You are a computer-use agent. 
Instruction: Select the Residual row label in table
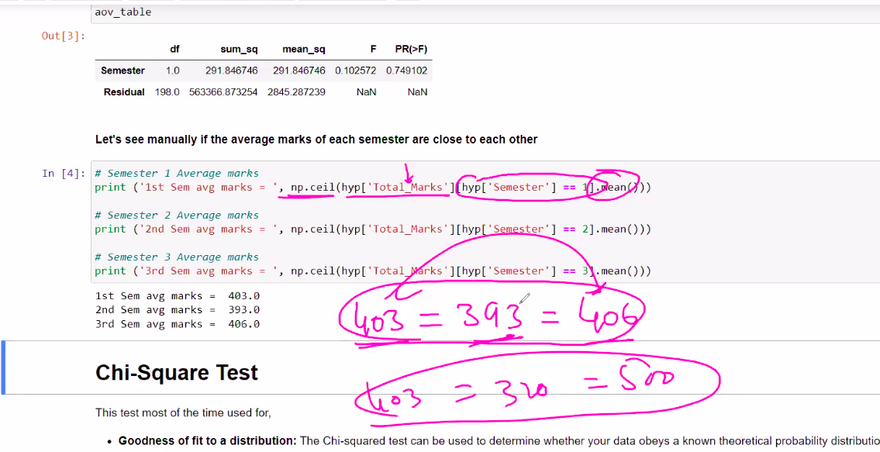click(123, 92)
